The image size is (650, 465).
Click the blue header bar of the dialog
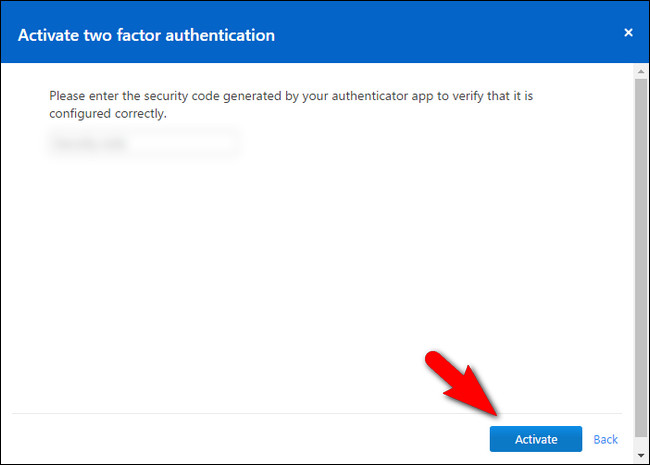pyautogui.click(x=450, y=35)
